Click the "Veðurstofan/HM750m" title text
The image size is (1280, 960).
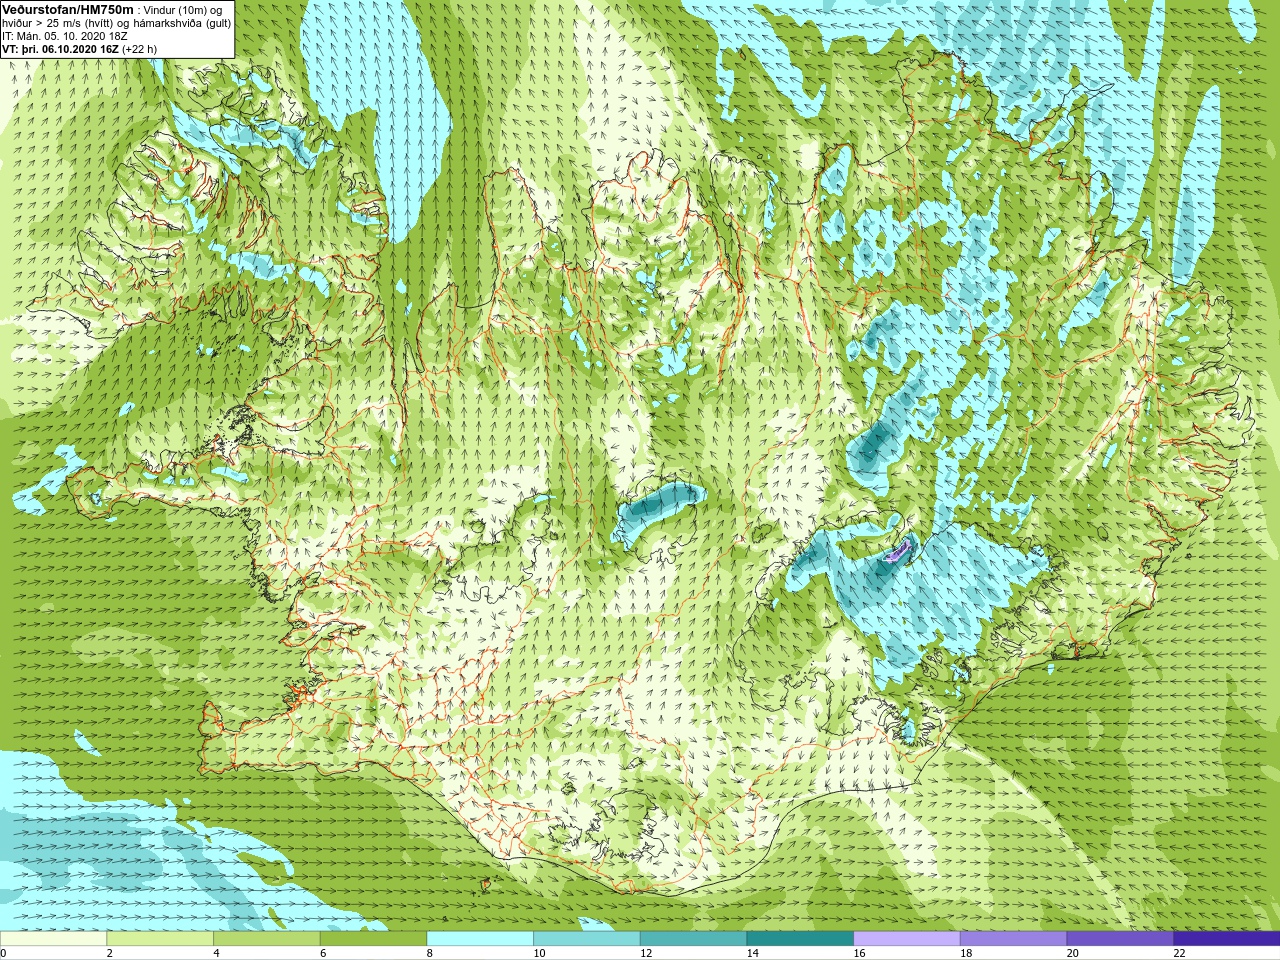[68, 9]
